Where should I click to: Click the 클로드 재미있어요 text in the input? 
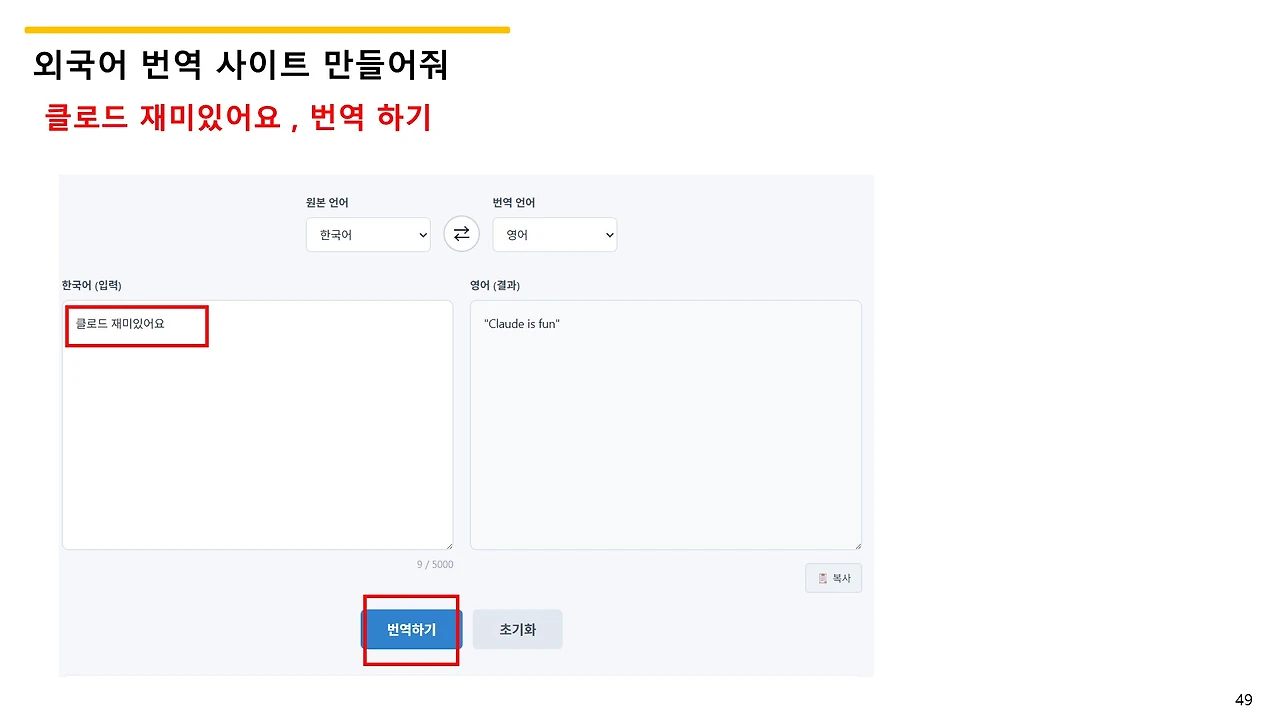click(120, 324)
